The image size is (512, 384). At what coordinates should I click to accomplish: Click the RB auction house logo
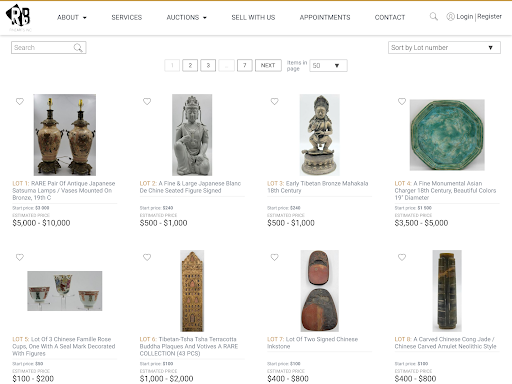[x=18, y=16]
